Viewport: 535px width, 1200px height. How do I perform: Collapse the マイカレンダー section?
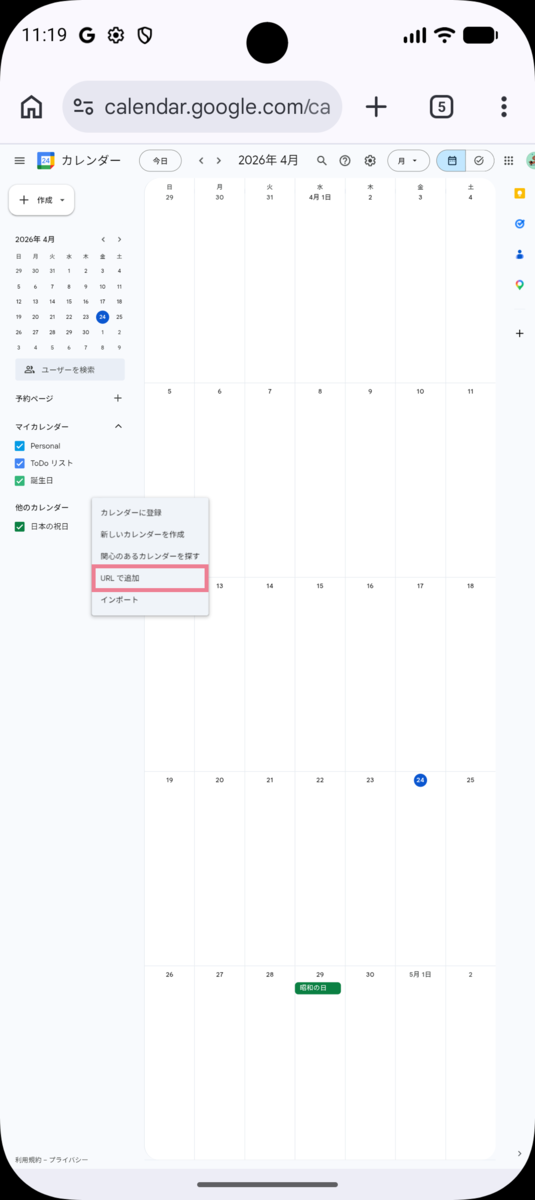coord(118,427)
